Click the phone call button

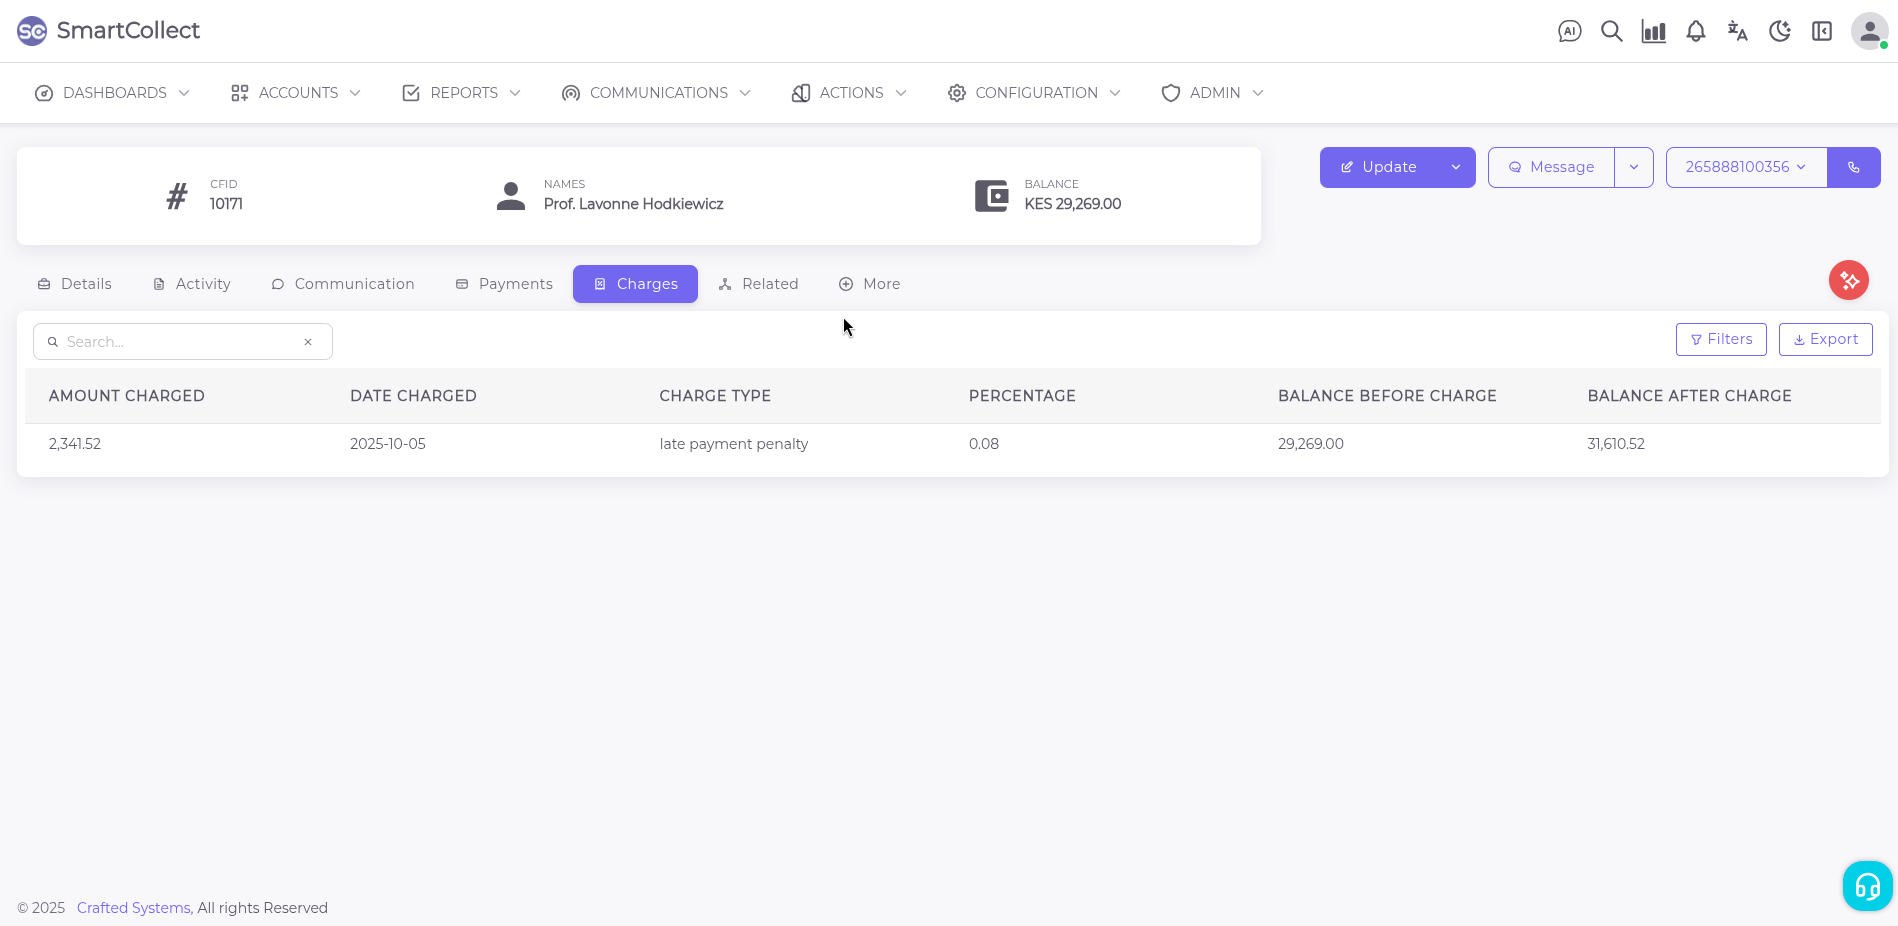pyautogui.click(x=1853, y=167)
